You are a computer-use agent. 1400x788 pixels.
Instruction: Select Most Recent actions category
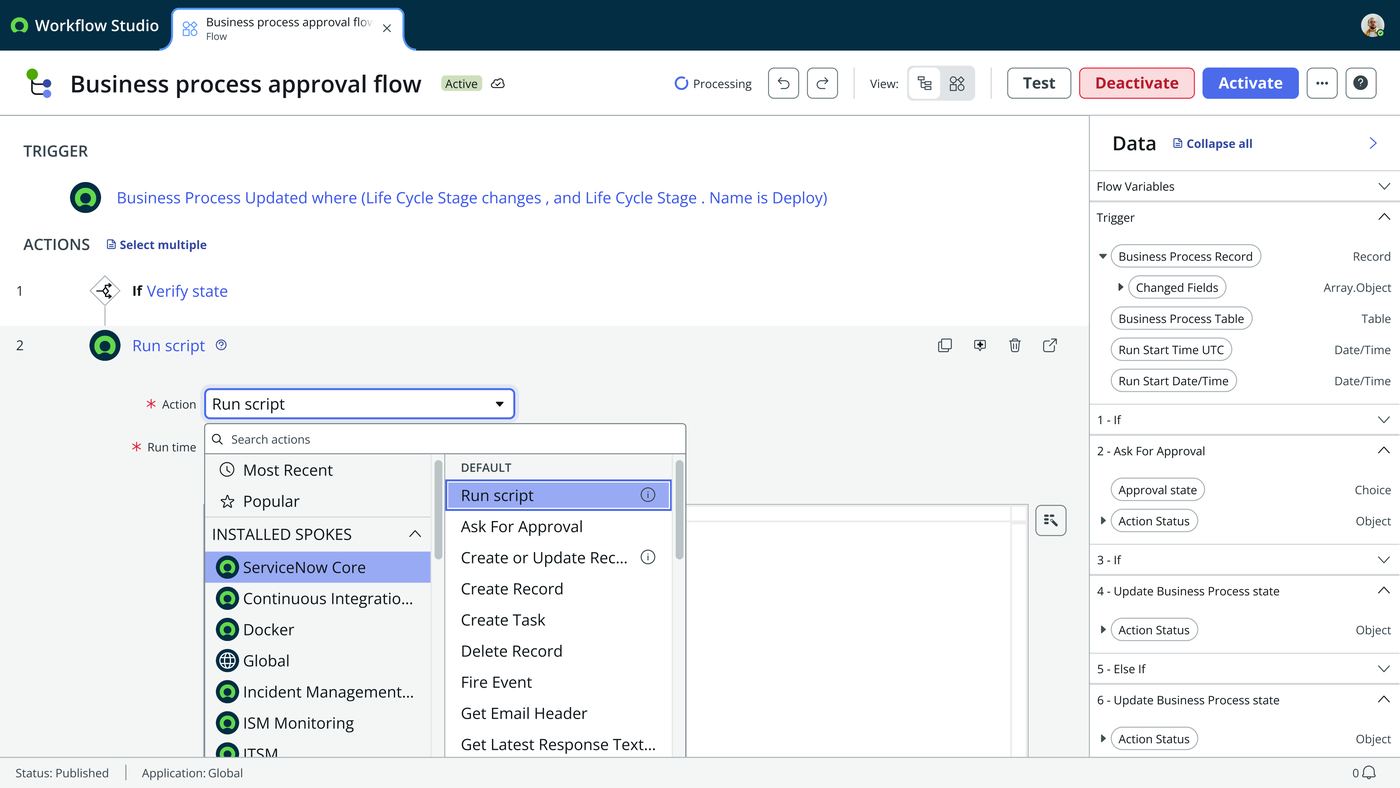click(x=318, y=470)
